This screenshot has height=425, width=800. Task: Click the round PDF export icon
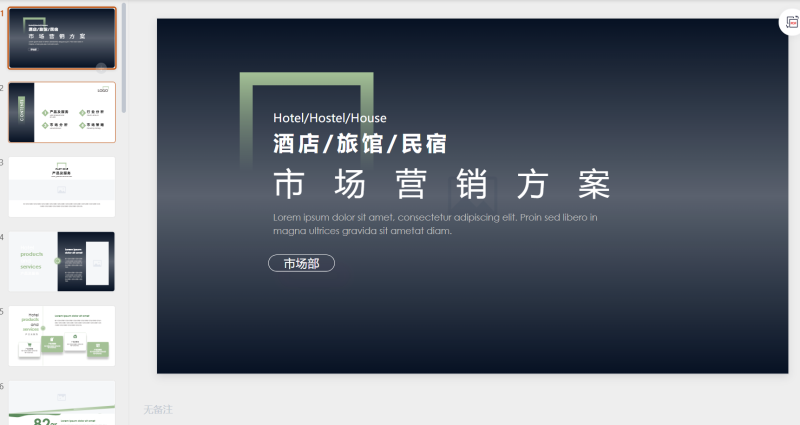792,23
